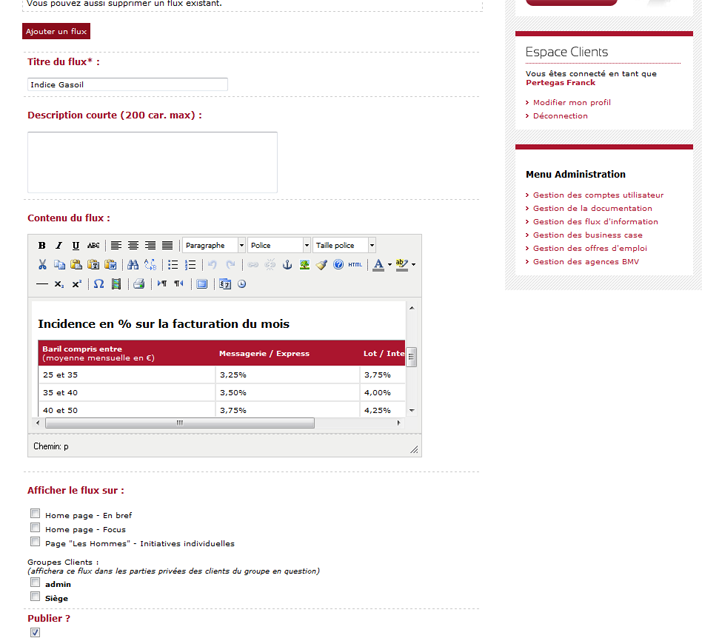Click the underline text icon
The width and height of the screenshot is (702, 638).
(76, 245)
